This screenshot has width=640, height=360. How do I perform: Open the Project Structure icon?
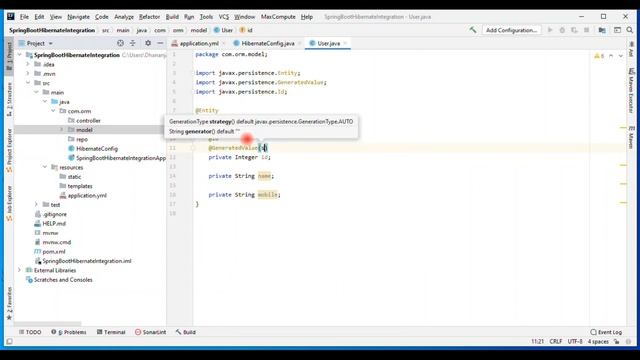coord(602,30)
